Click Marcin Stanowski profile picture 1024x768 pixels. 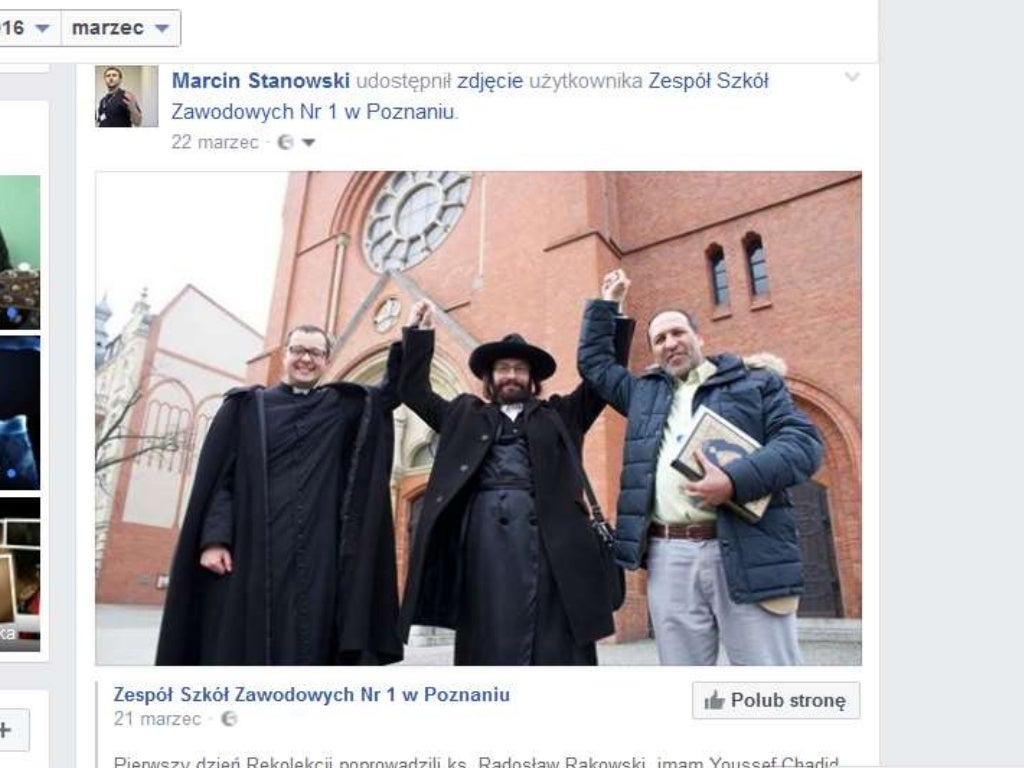tap(127, 96)
